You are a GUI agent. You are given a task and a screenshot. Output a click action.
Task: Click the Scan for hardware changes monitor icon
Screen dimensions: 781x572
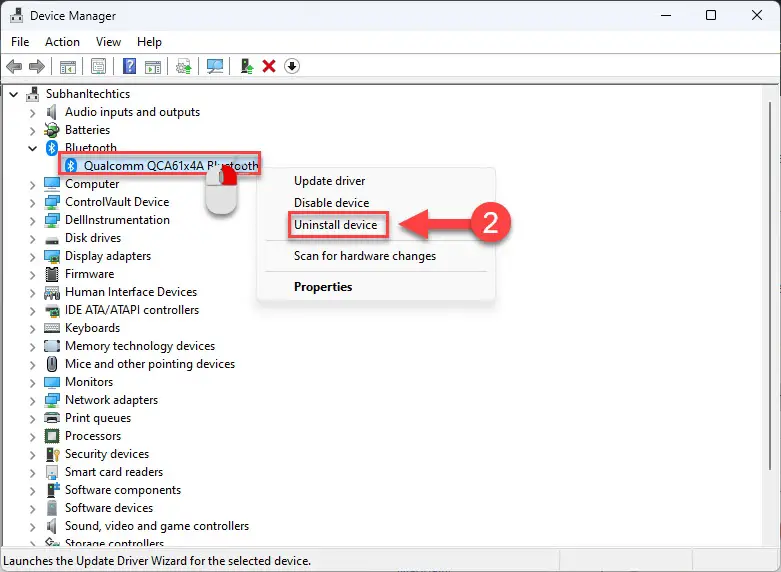[215, 66]
